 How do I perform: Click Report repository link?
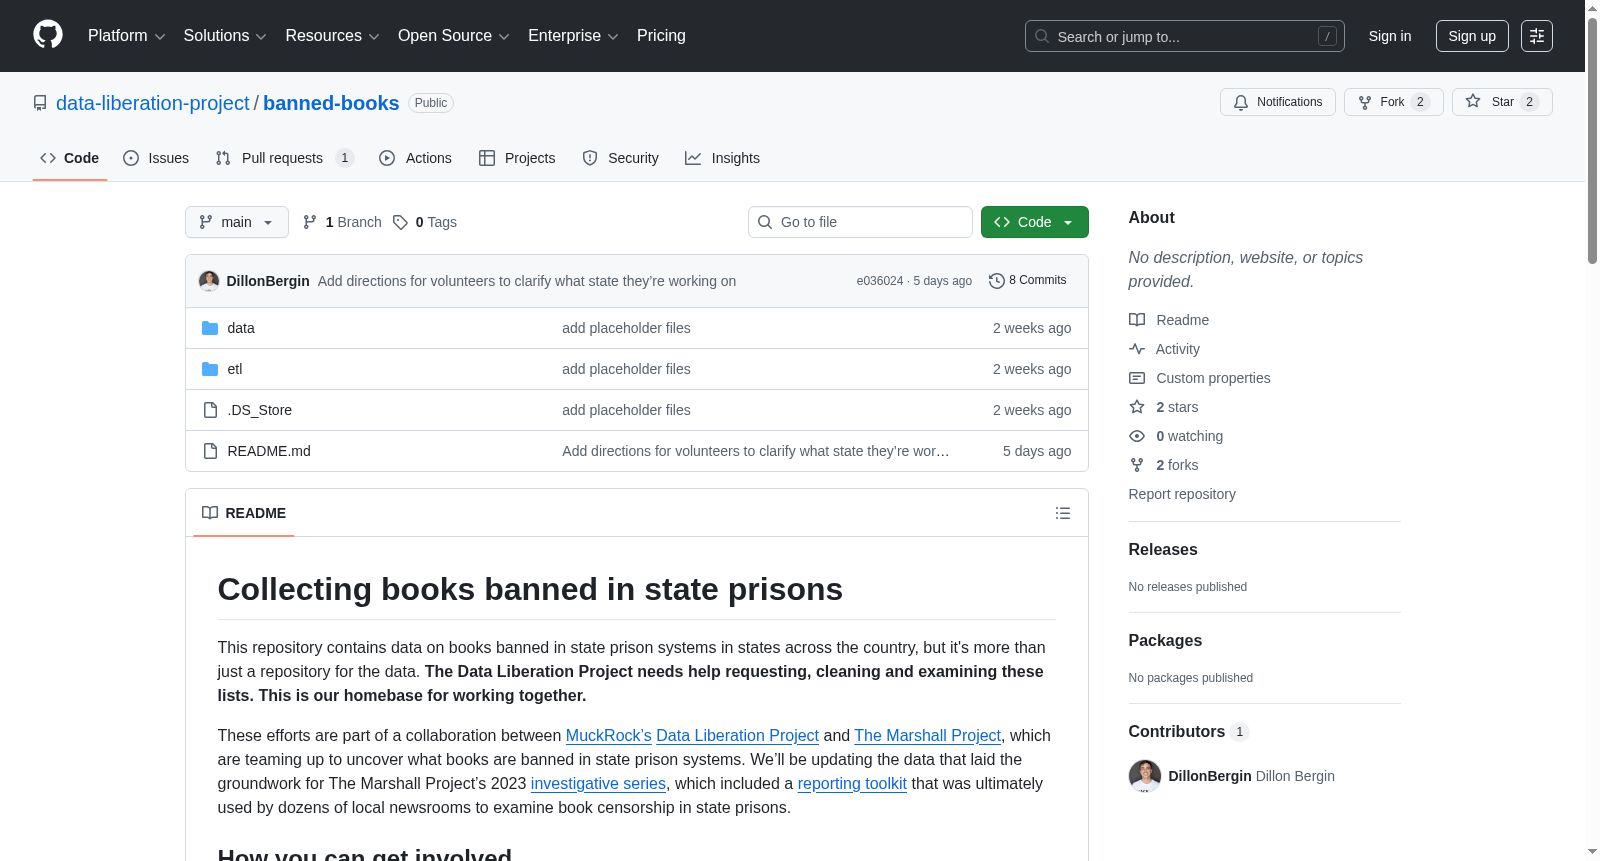point(1182,494)
